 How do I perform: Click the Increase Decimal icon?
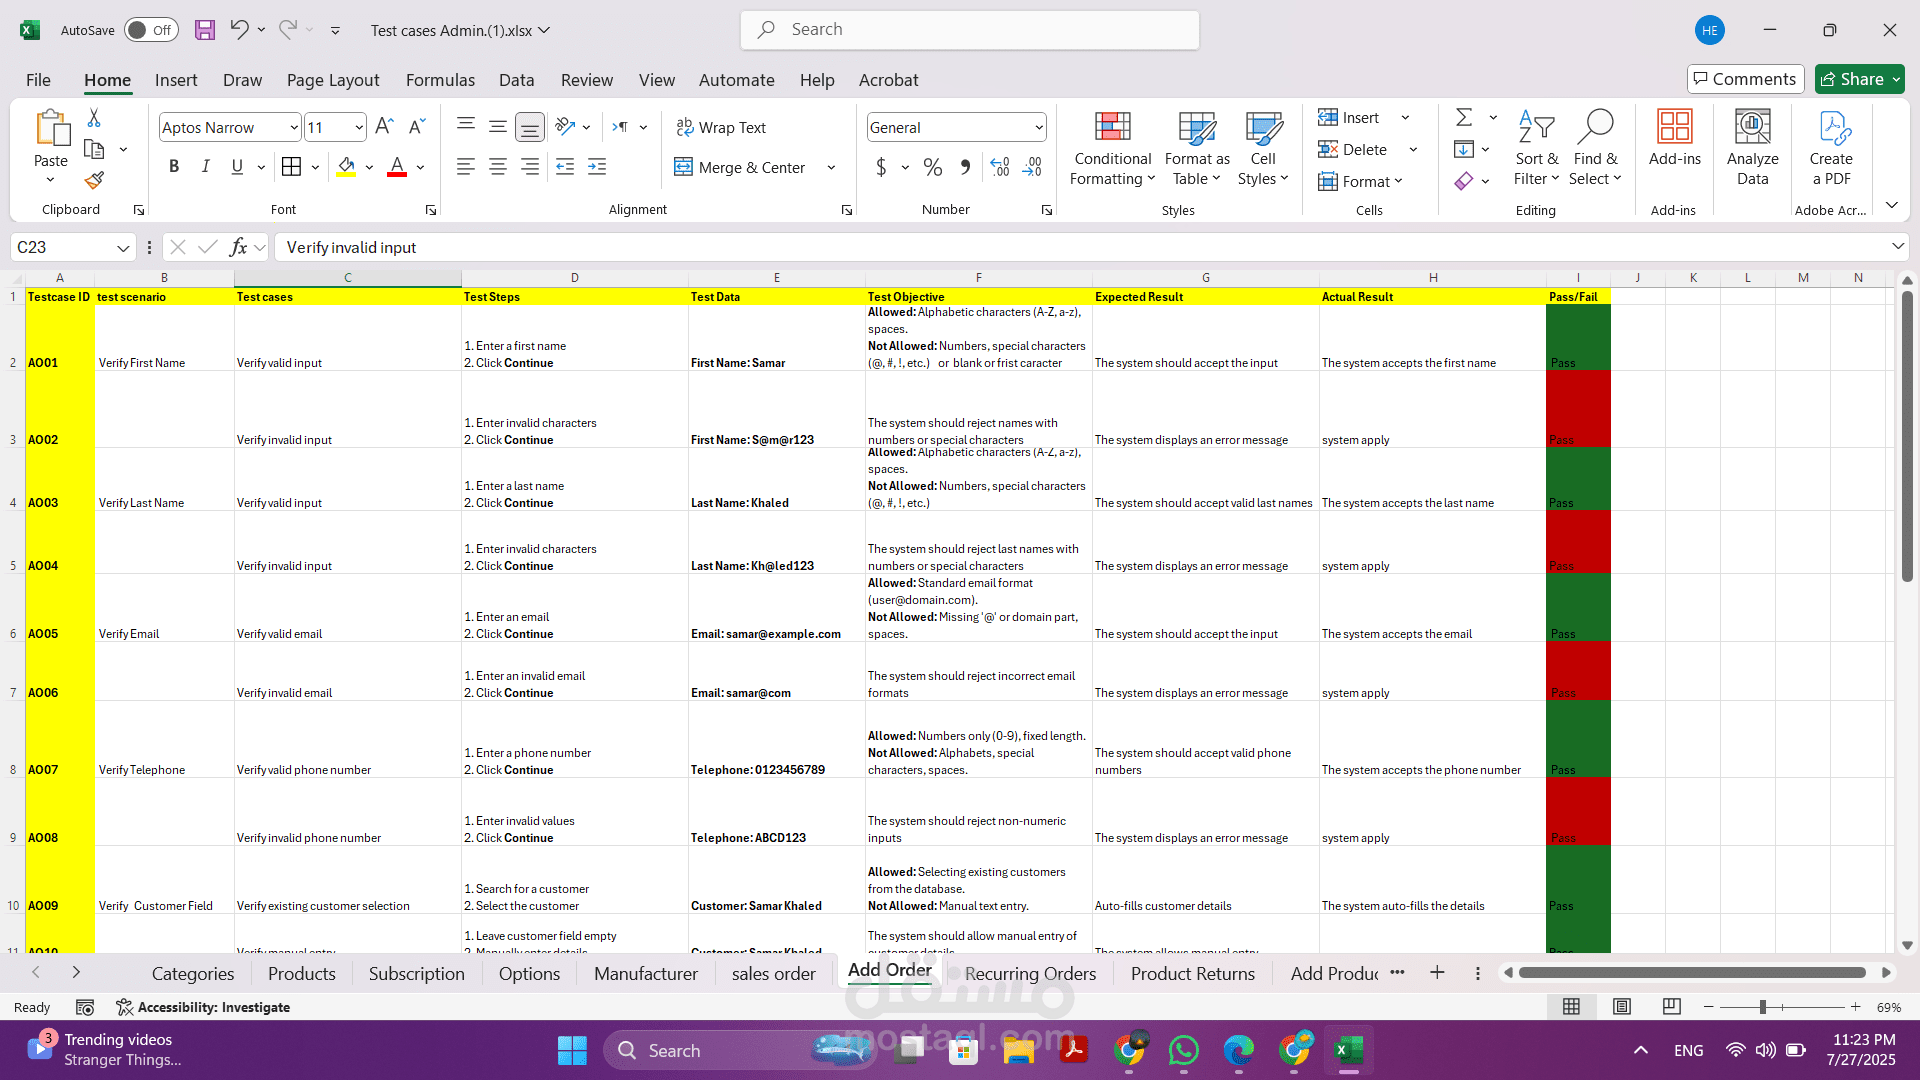tap(1000, 167)
